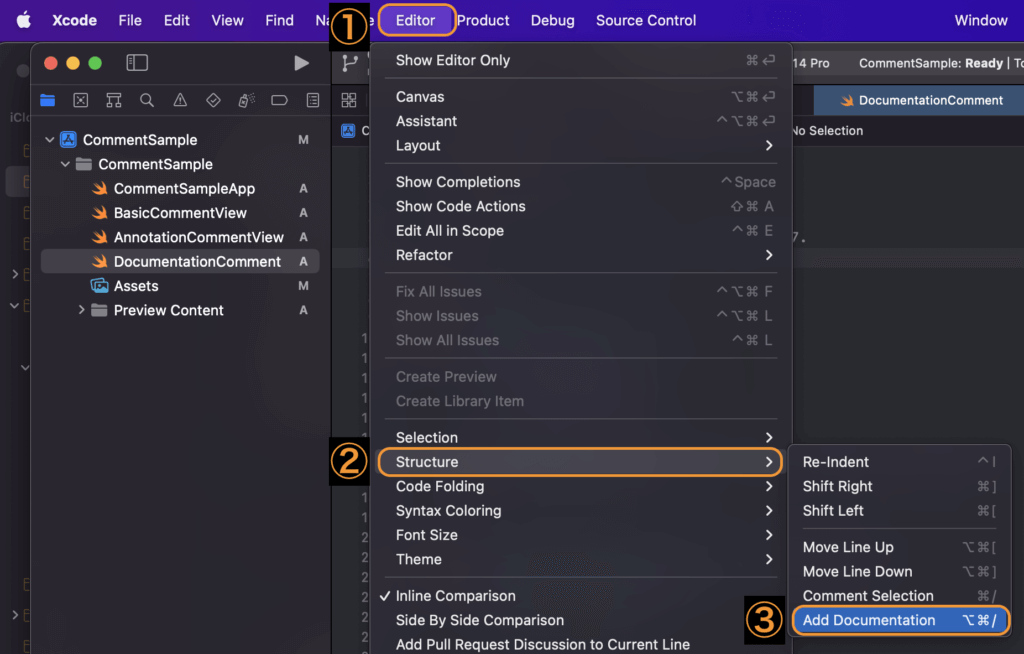Choose Comment Selection
1024x654 pixels.
pos(900,596)
